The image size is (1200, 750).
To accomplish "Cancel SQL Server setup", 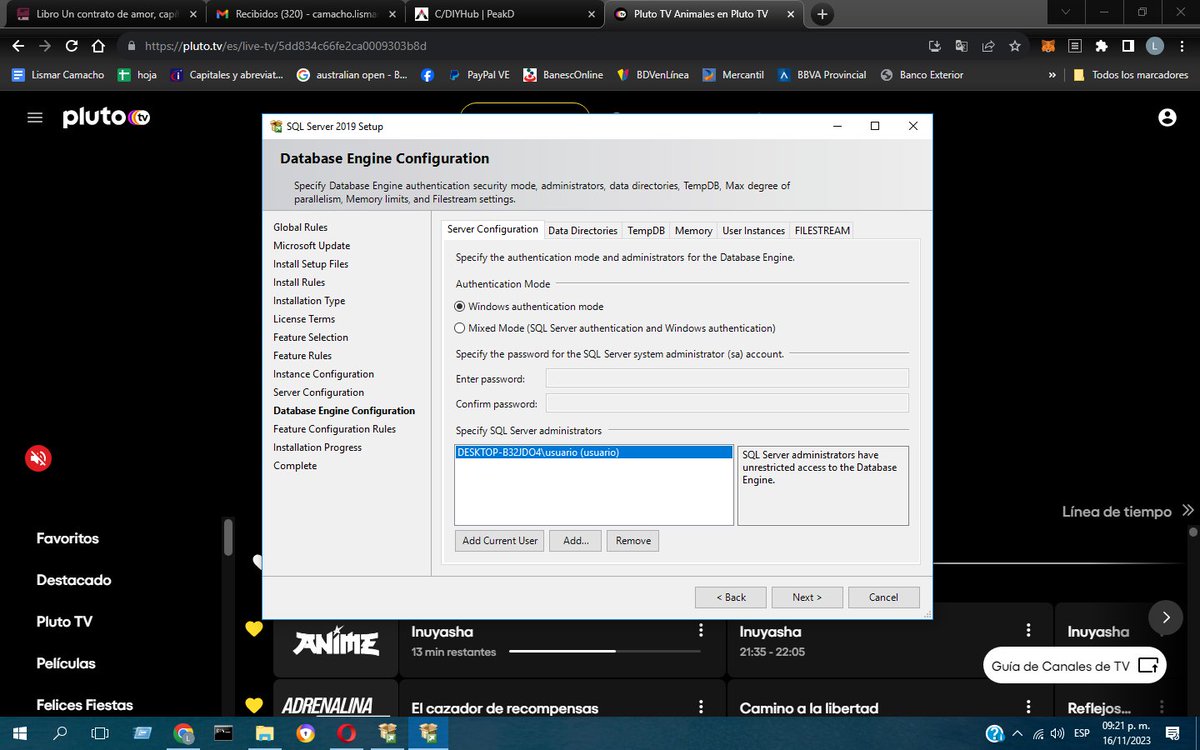I will click(x=884, y=597).
